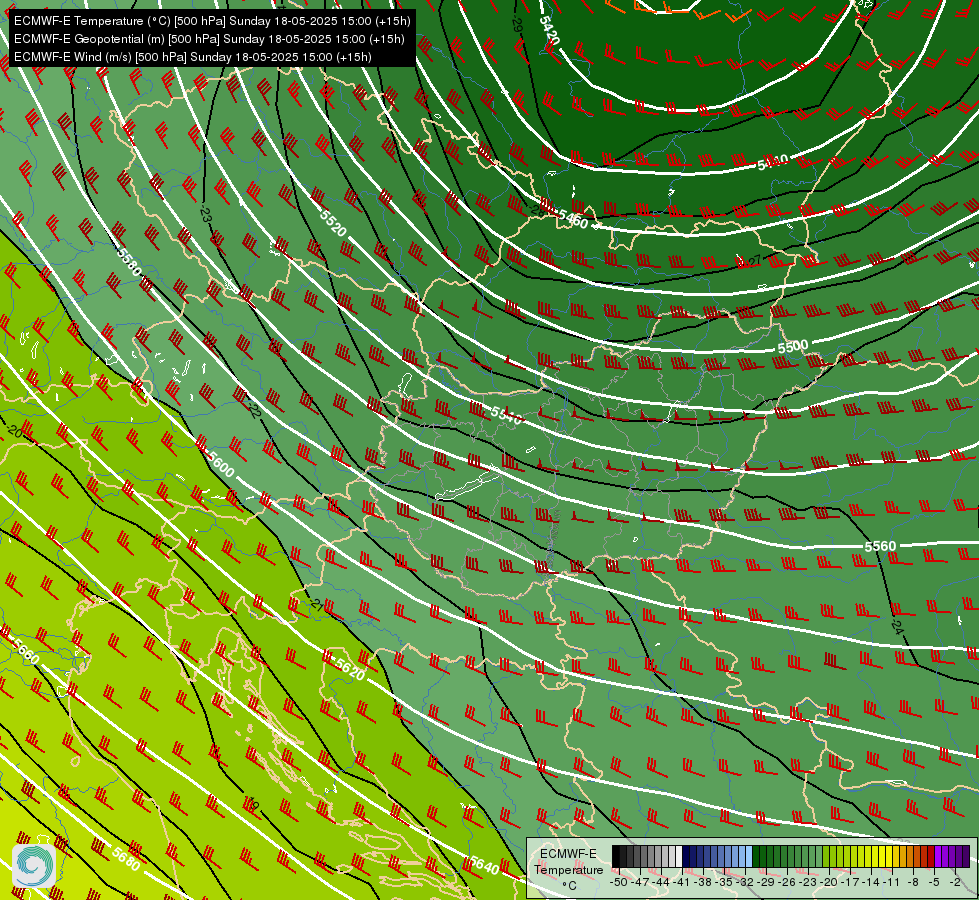The height and width of the screenshot is (900, 979).
Task: Click the -8 tick label in the legend
Action: tap(913, 882)
